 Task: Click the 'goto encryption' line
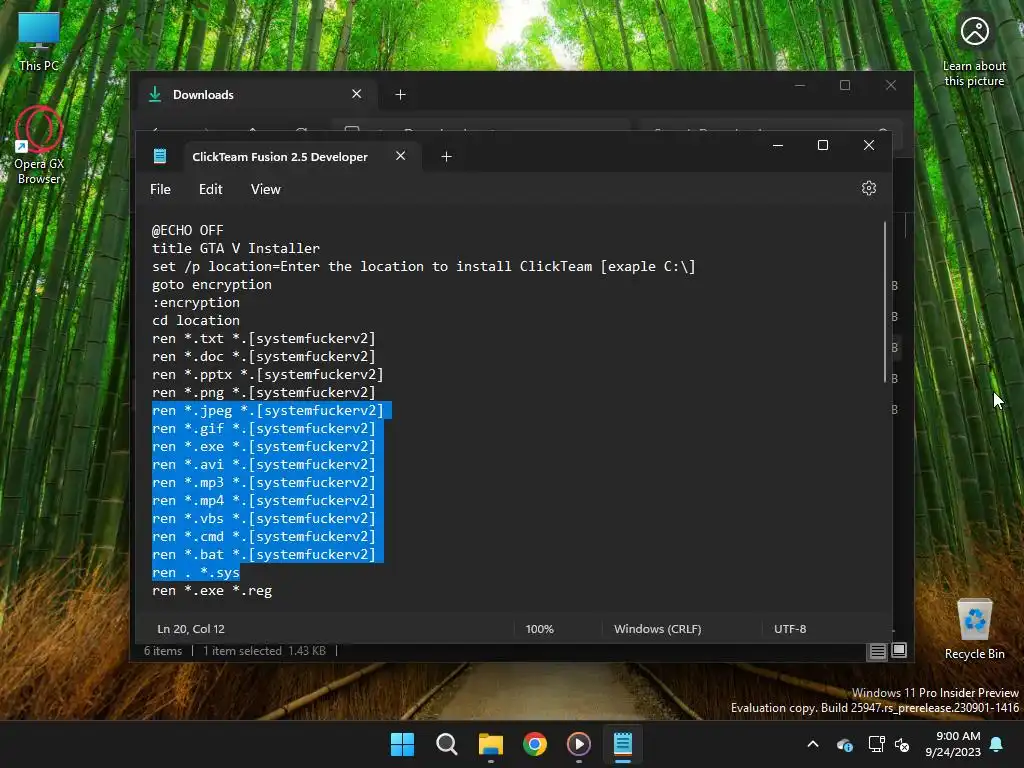tap(212, 285)
